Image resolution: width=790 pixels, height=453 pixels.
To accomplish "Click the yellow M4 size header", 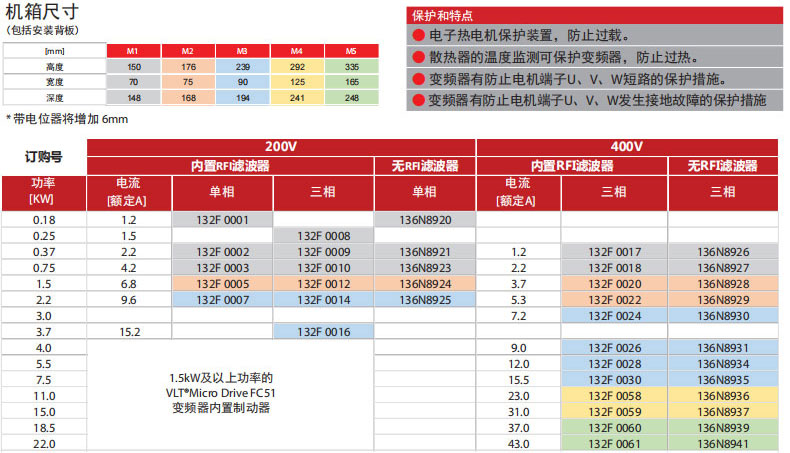I will click(x=297, y=51).
